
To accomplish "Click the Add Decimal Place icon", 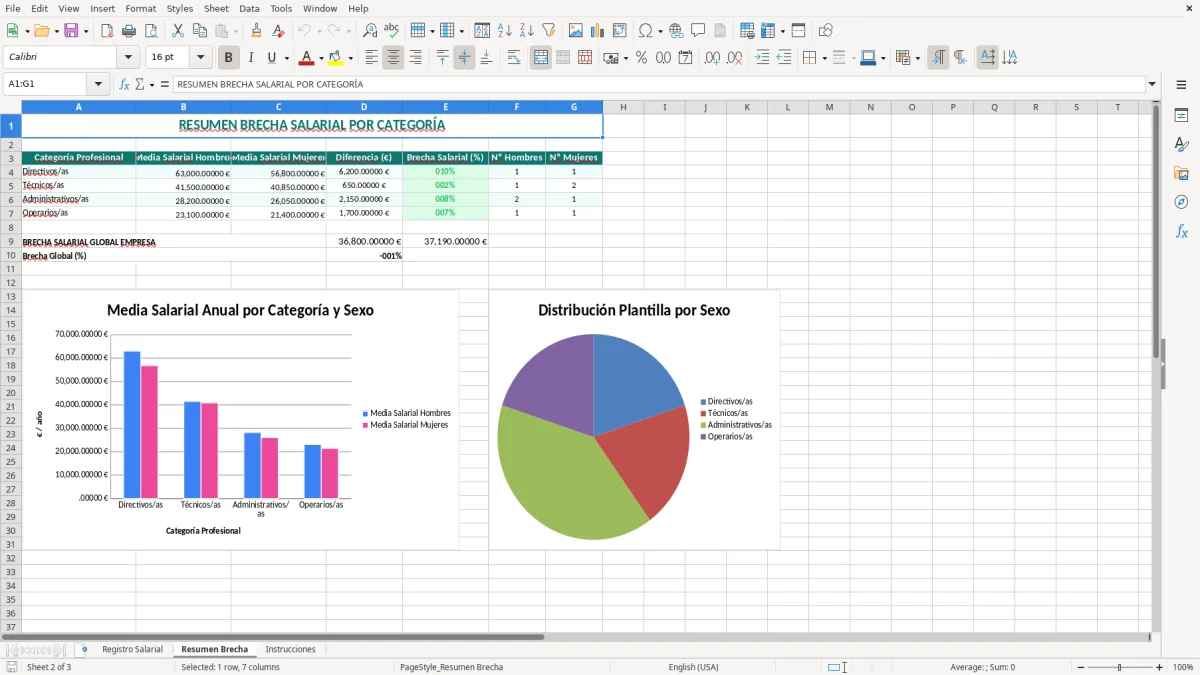I will point(712,58).
